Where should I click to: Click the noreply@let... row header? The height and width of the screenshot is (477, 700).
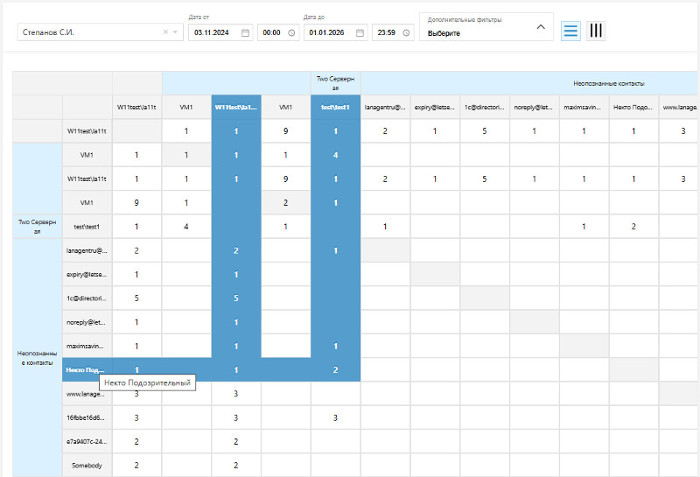pos(87,322)
